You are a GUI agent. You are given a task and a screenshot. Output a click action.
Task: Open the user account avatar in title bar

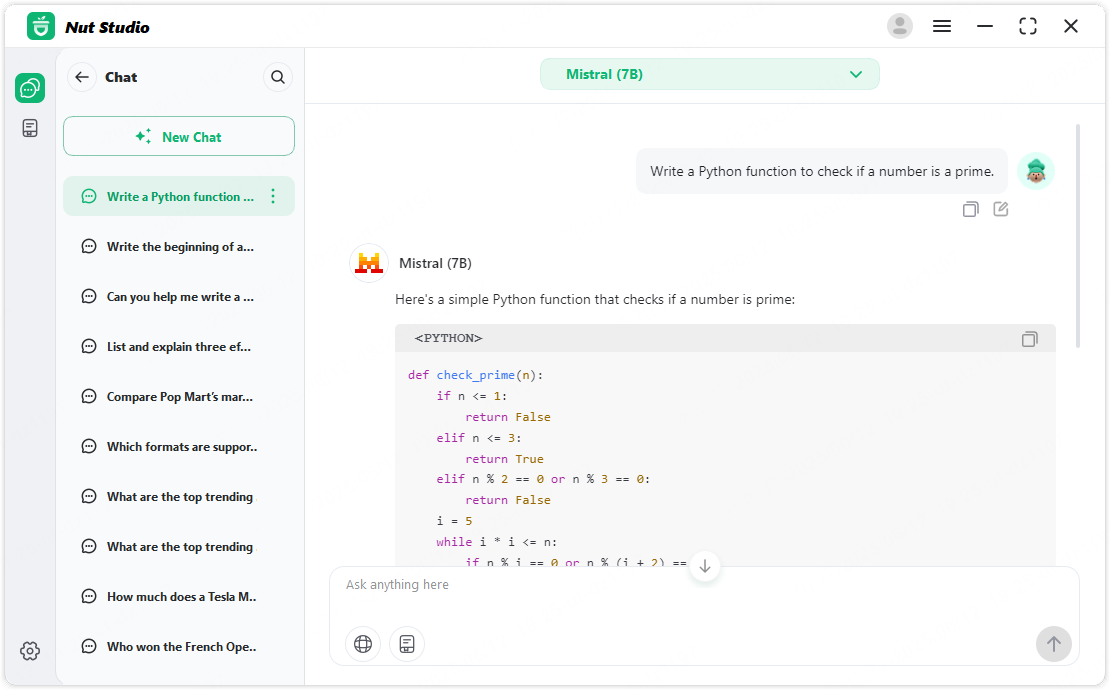click(x=900, y=26)
